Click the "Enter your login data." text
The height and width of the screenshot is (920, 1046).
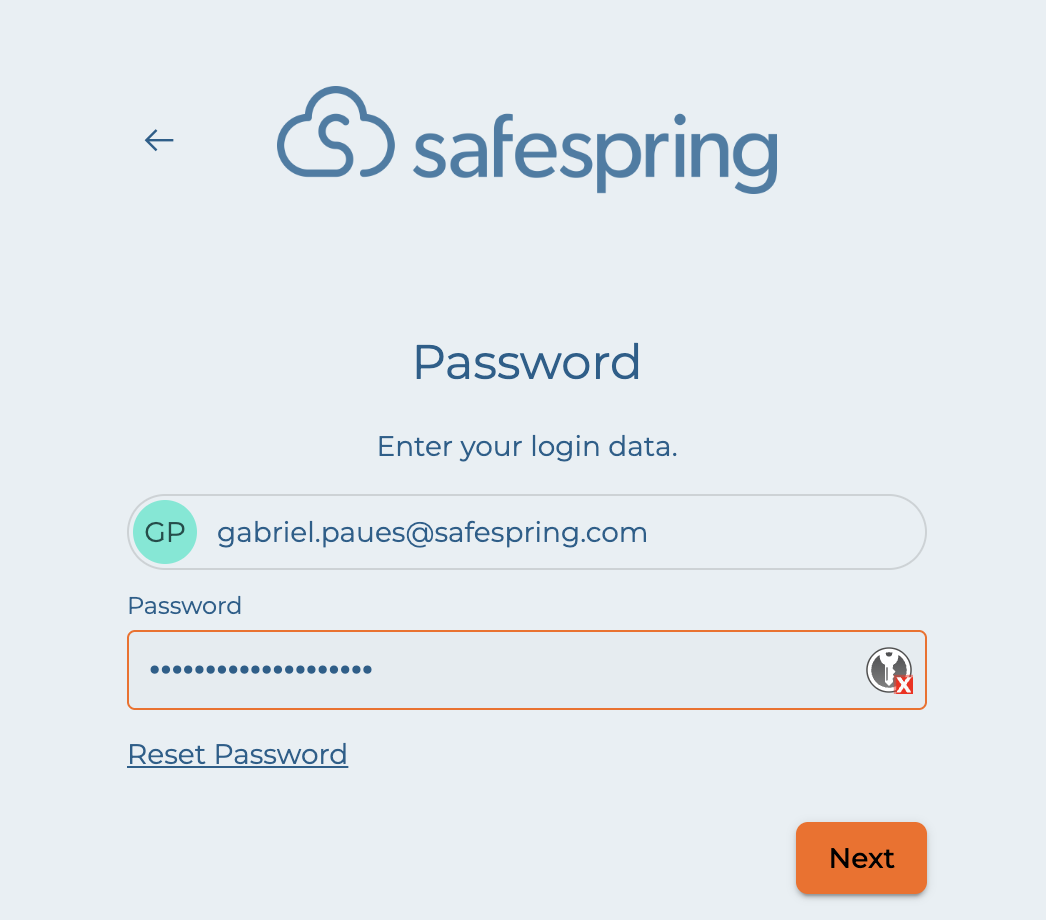pos(527,446)
